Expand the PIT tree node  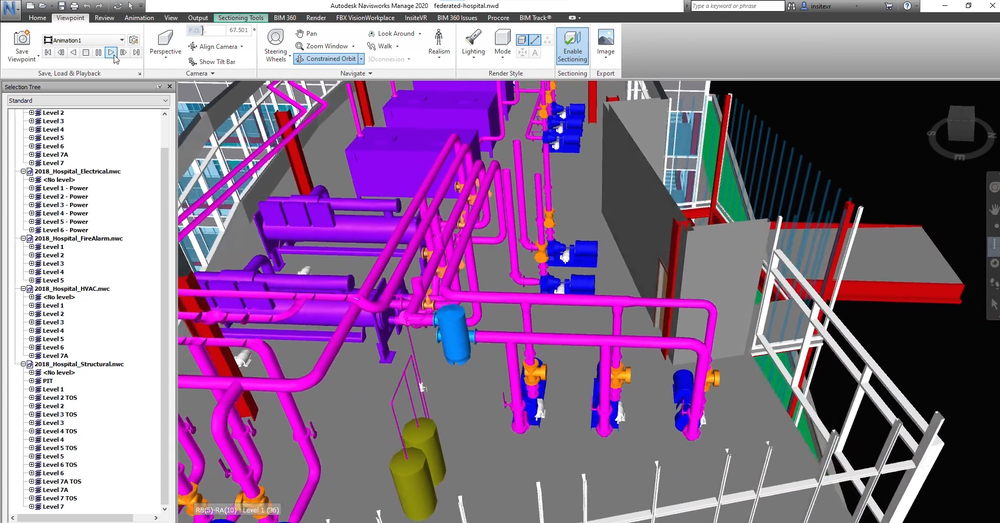tap(31, 381)
